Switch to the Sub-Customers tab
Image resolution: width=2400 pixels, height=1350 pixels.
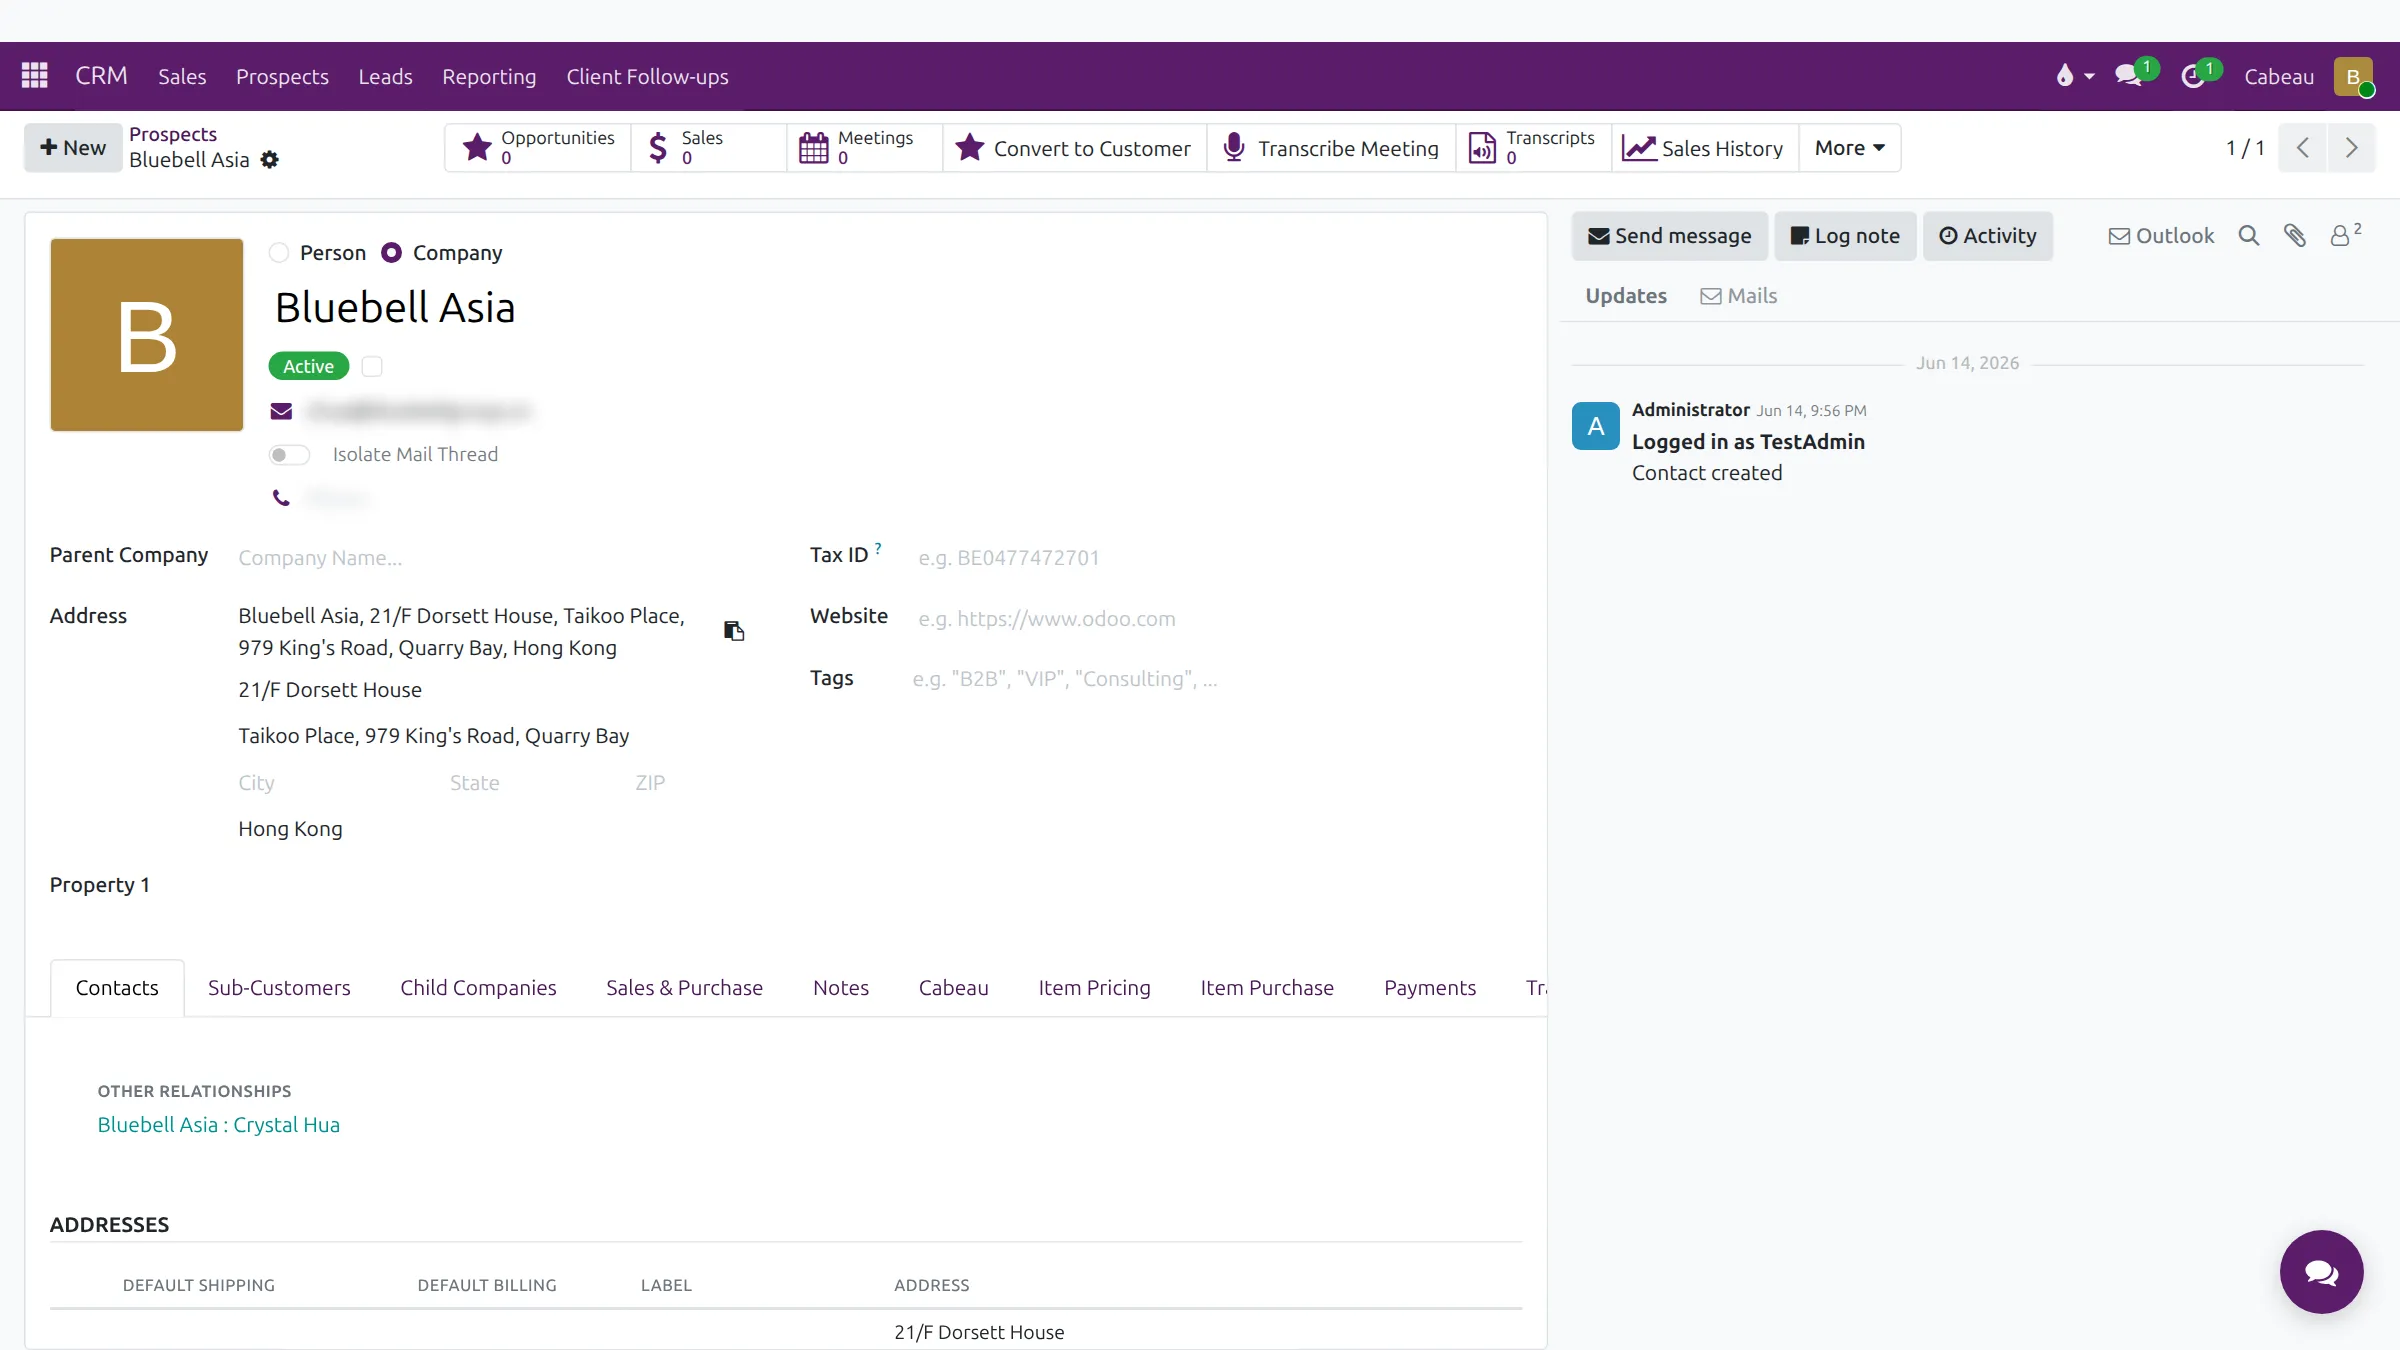coord(279,988)
